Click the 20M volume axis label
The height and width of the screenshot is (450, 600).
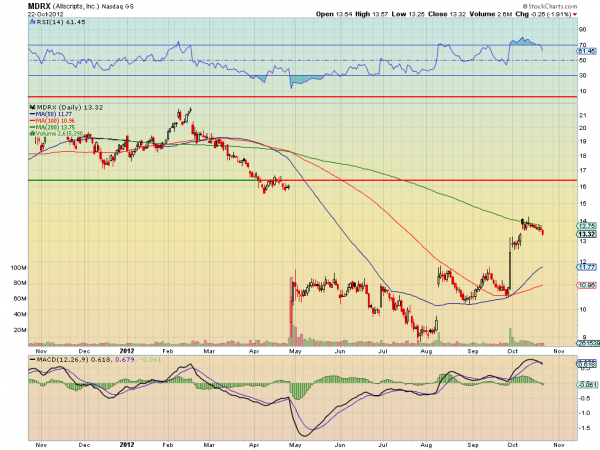click(20, 330)
